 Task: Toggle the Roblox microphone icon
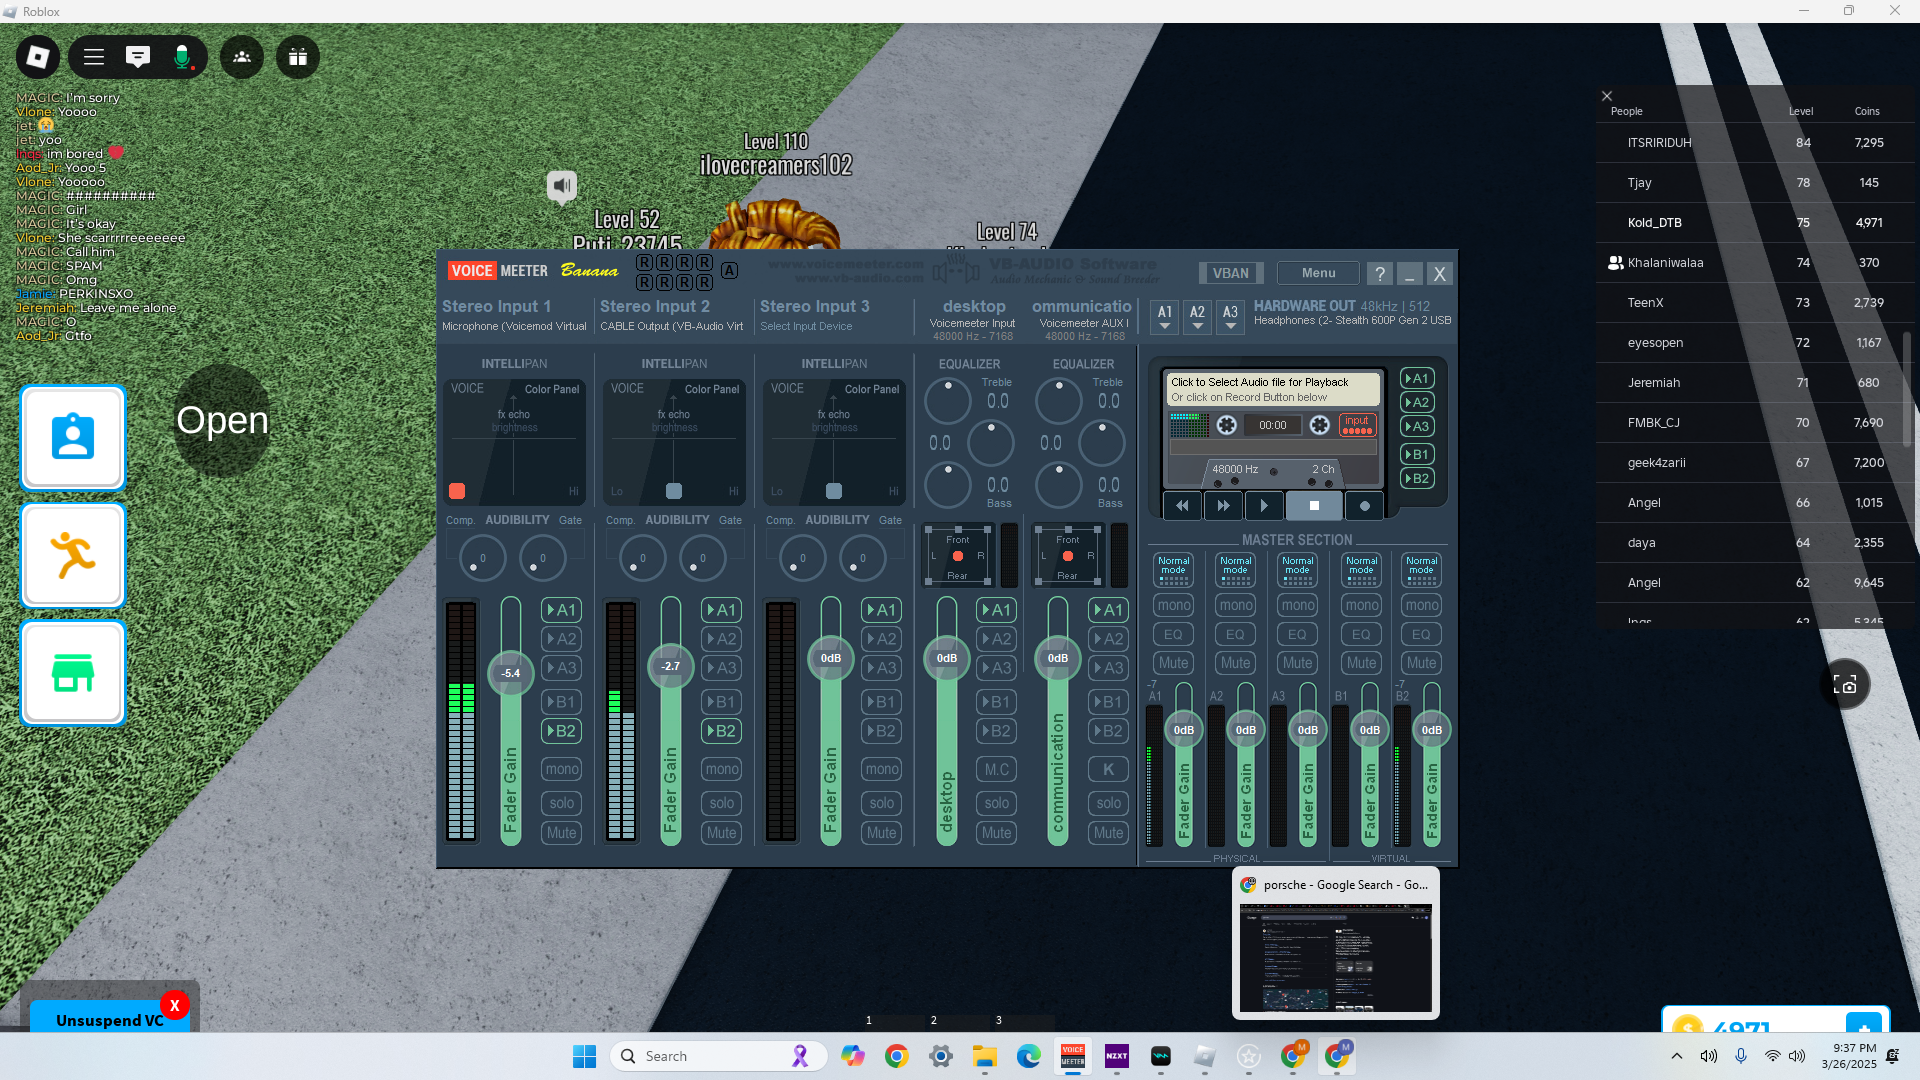click(182, 57)
